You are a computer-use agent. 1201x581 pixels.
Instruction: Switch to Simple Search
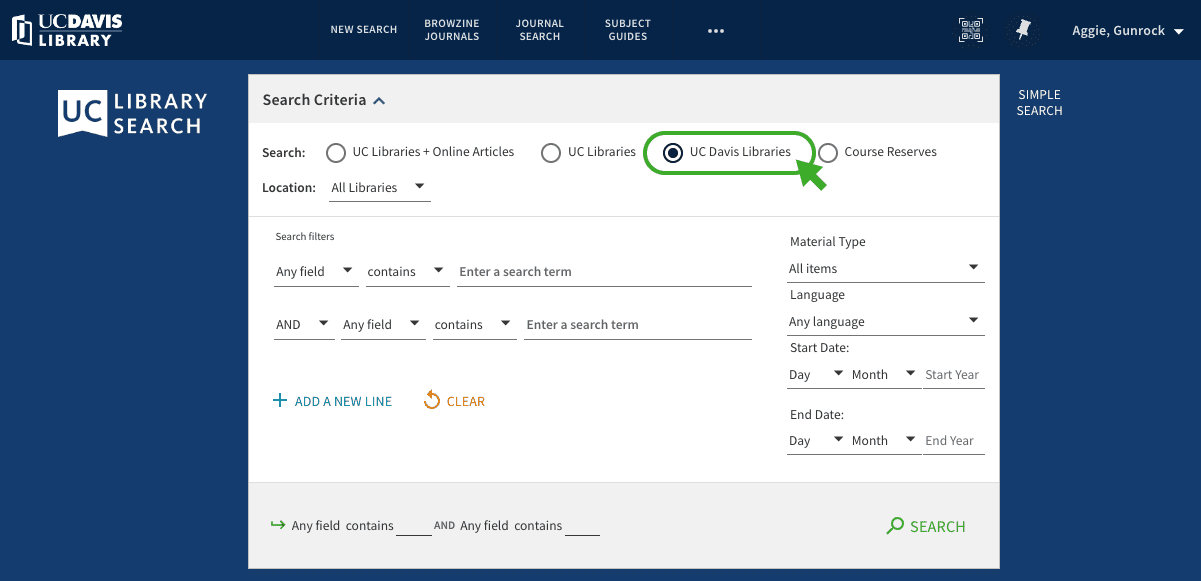click(x=1039, y=103)
